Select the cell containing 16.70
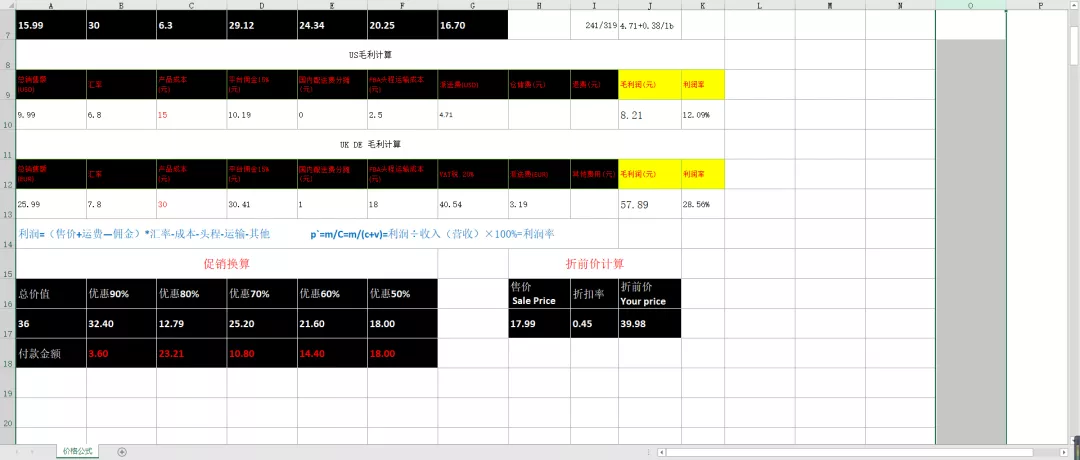Image resolution: width=1080 pixels, height=460 pixels. tap(472, 25)
